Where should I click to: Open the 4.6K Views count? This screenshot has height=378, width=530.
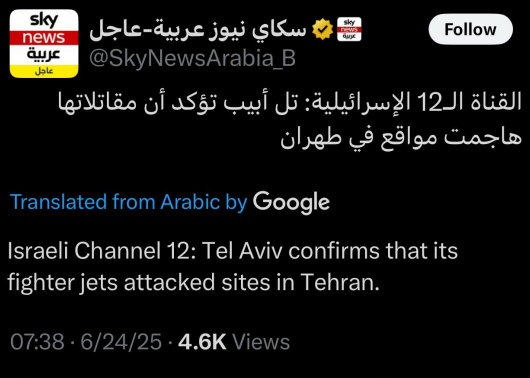coord(234,341)
